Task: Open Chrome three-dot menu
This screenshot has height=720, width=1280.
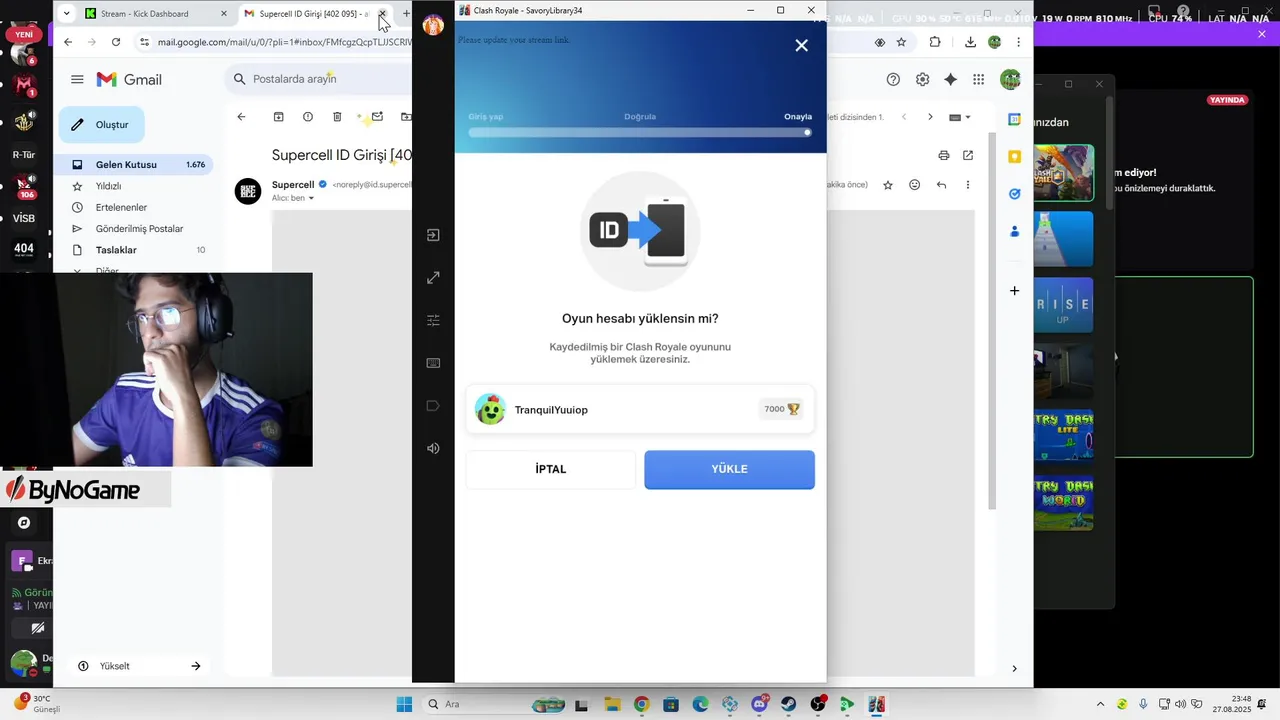Action: [x=1019, y=42]
